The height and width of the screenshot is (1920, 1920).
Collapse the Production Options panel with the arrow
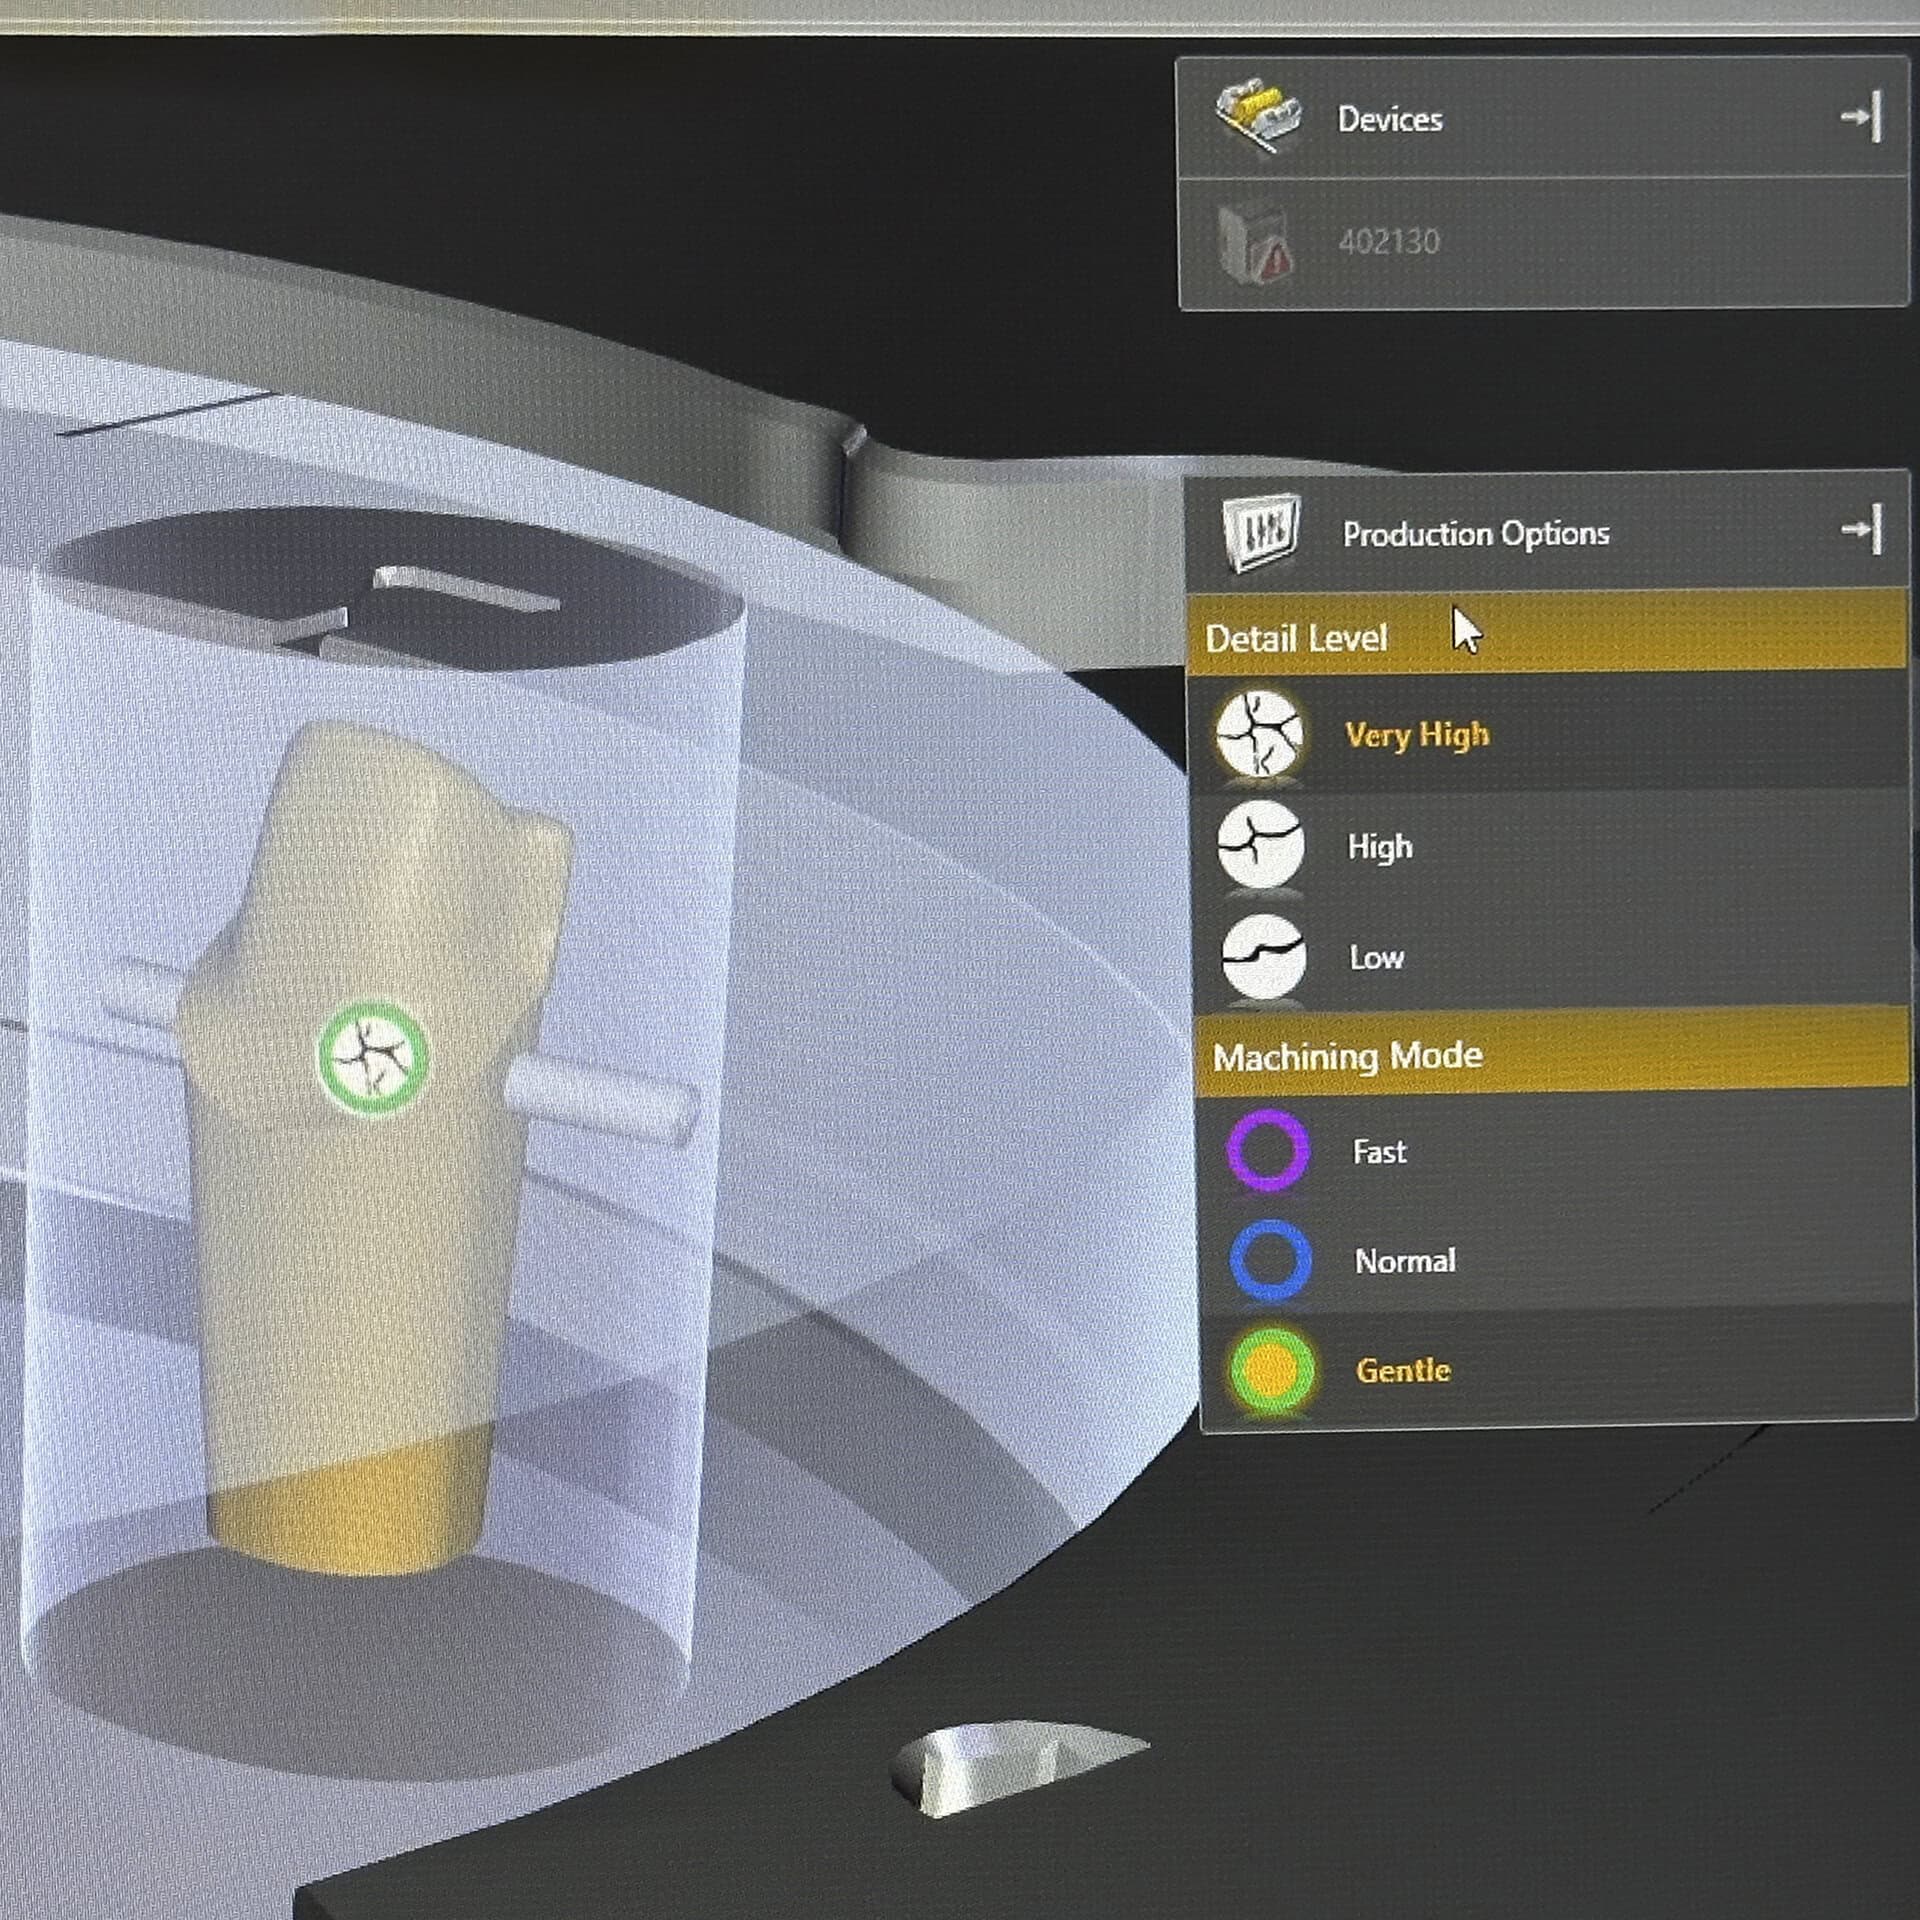(1862, 529)
